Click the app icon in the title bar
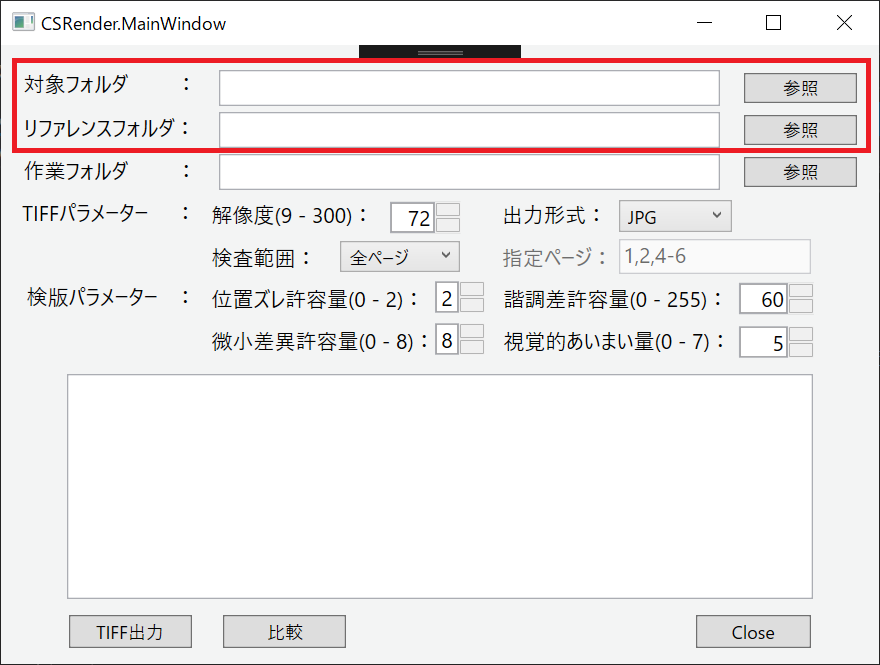Screen dimensions: 880x665 click(22, 22)
